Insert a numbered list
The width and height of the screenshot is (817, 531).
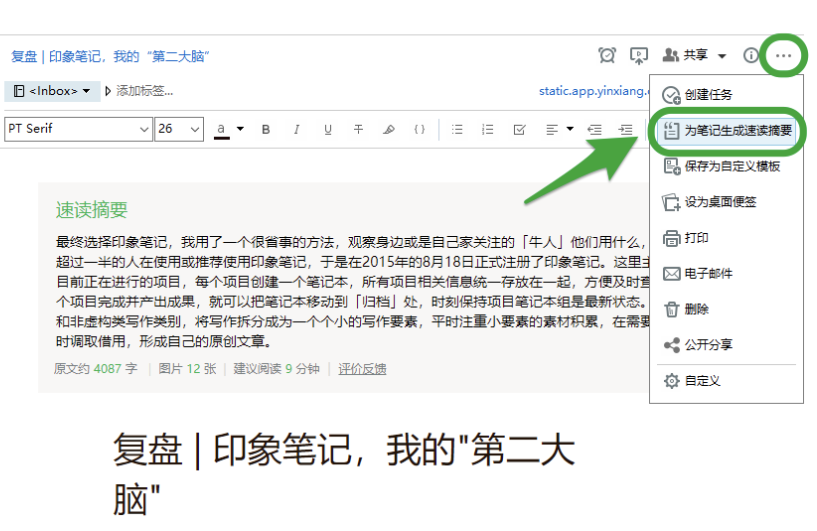point(488,129)
